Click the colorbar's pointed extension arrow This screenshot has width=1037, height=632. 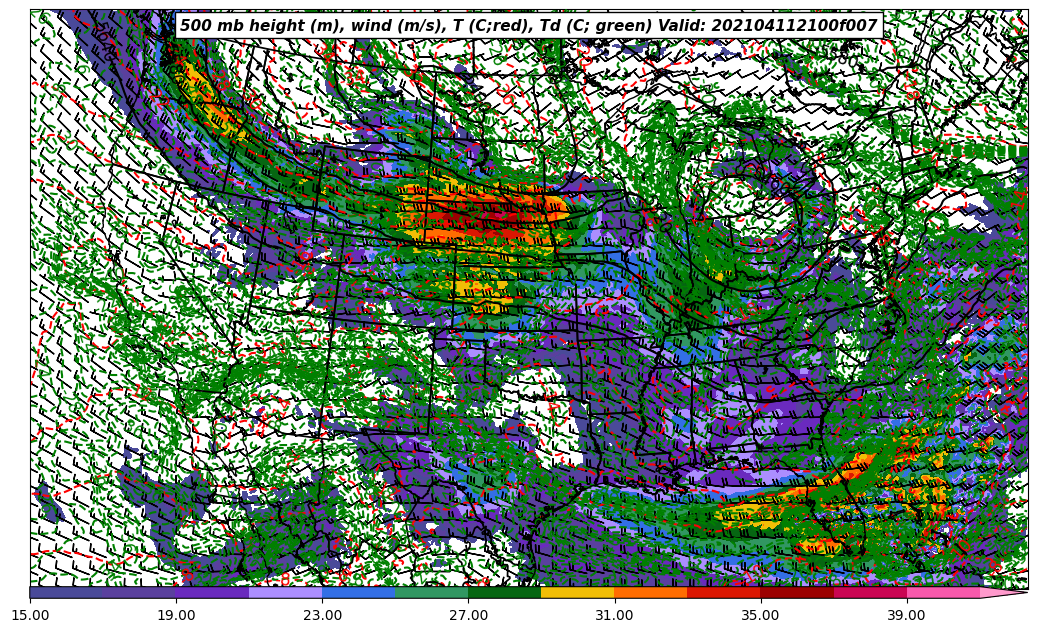point(1003,592)
